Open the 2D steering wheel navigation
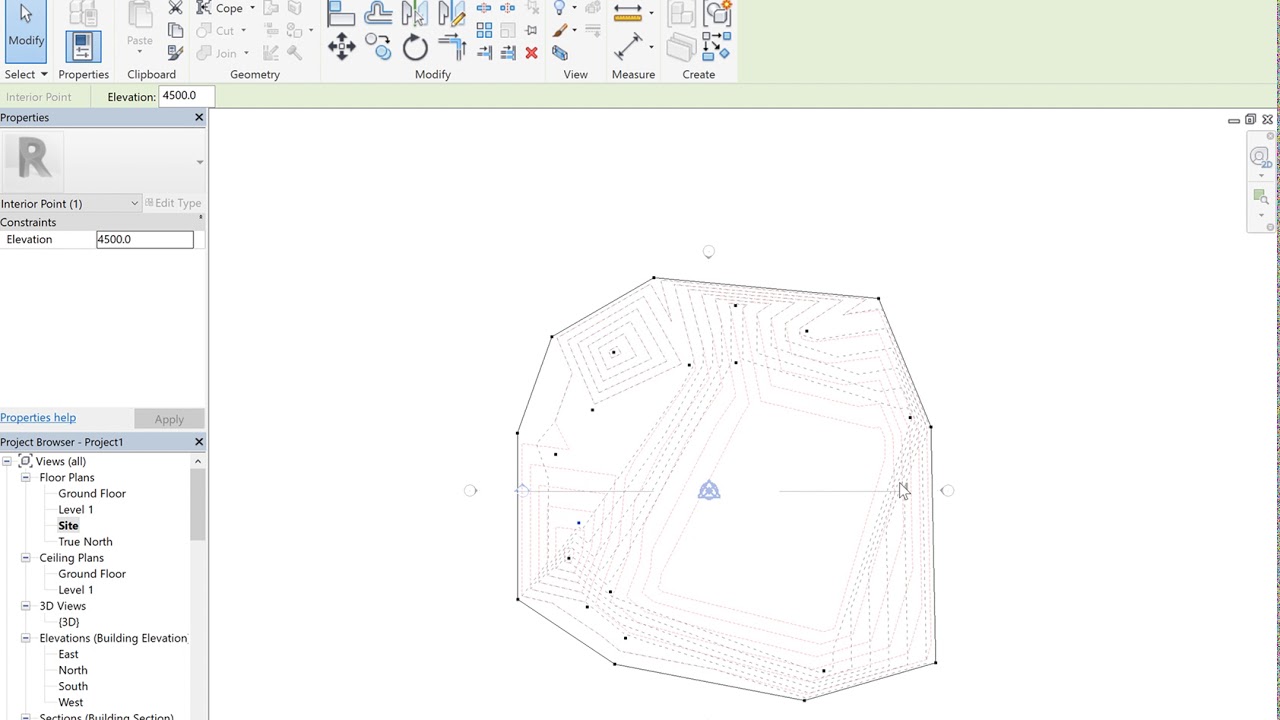 click(x=1259, y=156)
